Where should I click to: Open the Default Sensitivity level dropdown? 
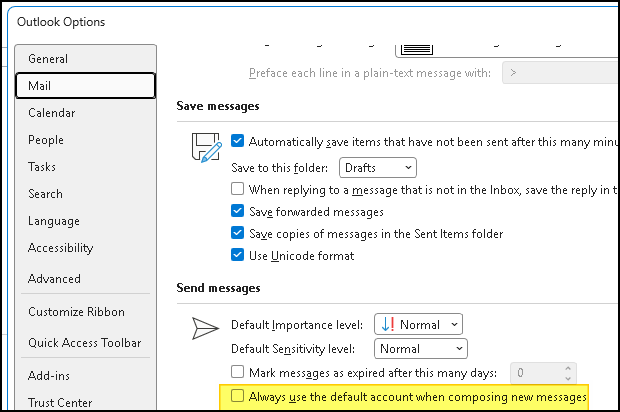coord(421,349)
